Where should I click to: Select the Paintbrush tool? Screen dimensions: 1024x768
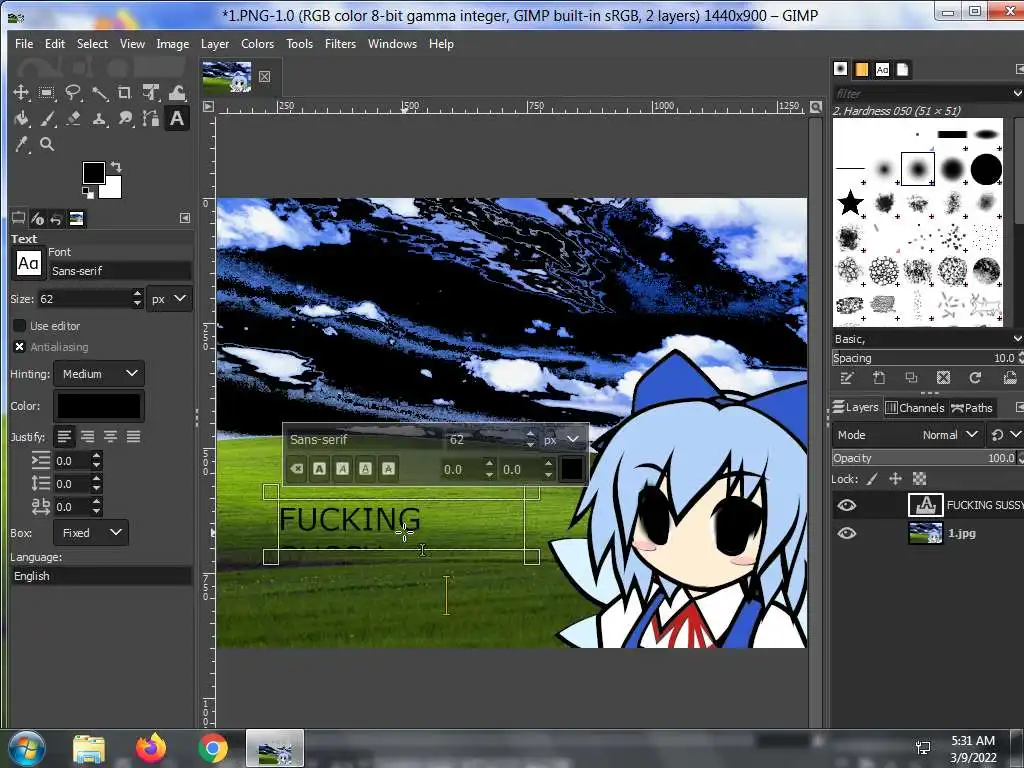46,119
